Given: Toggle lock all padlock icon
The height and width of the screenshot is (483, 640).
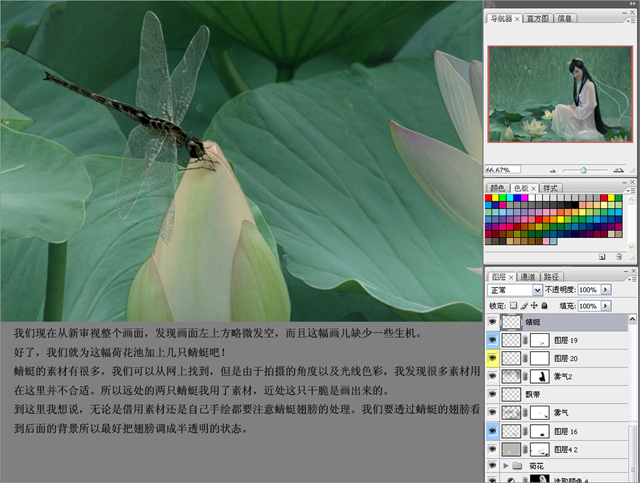Looking at the screenshot, I should 544,306.
